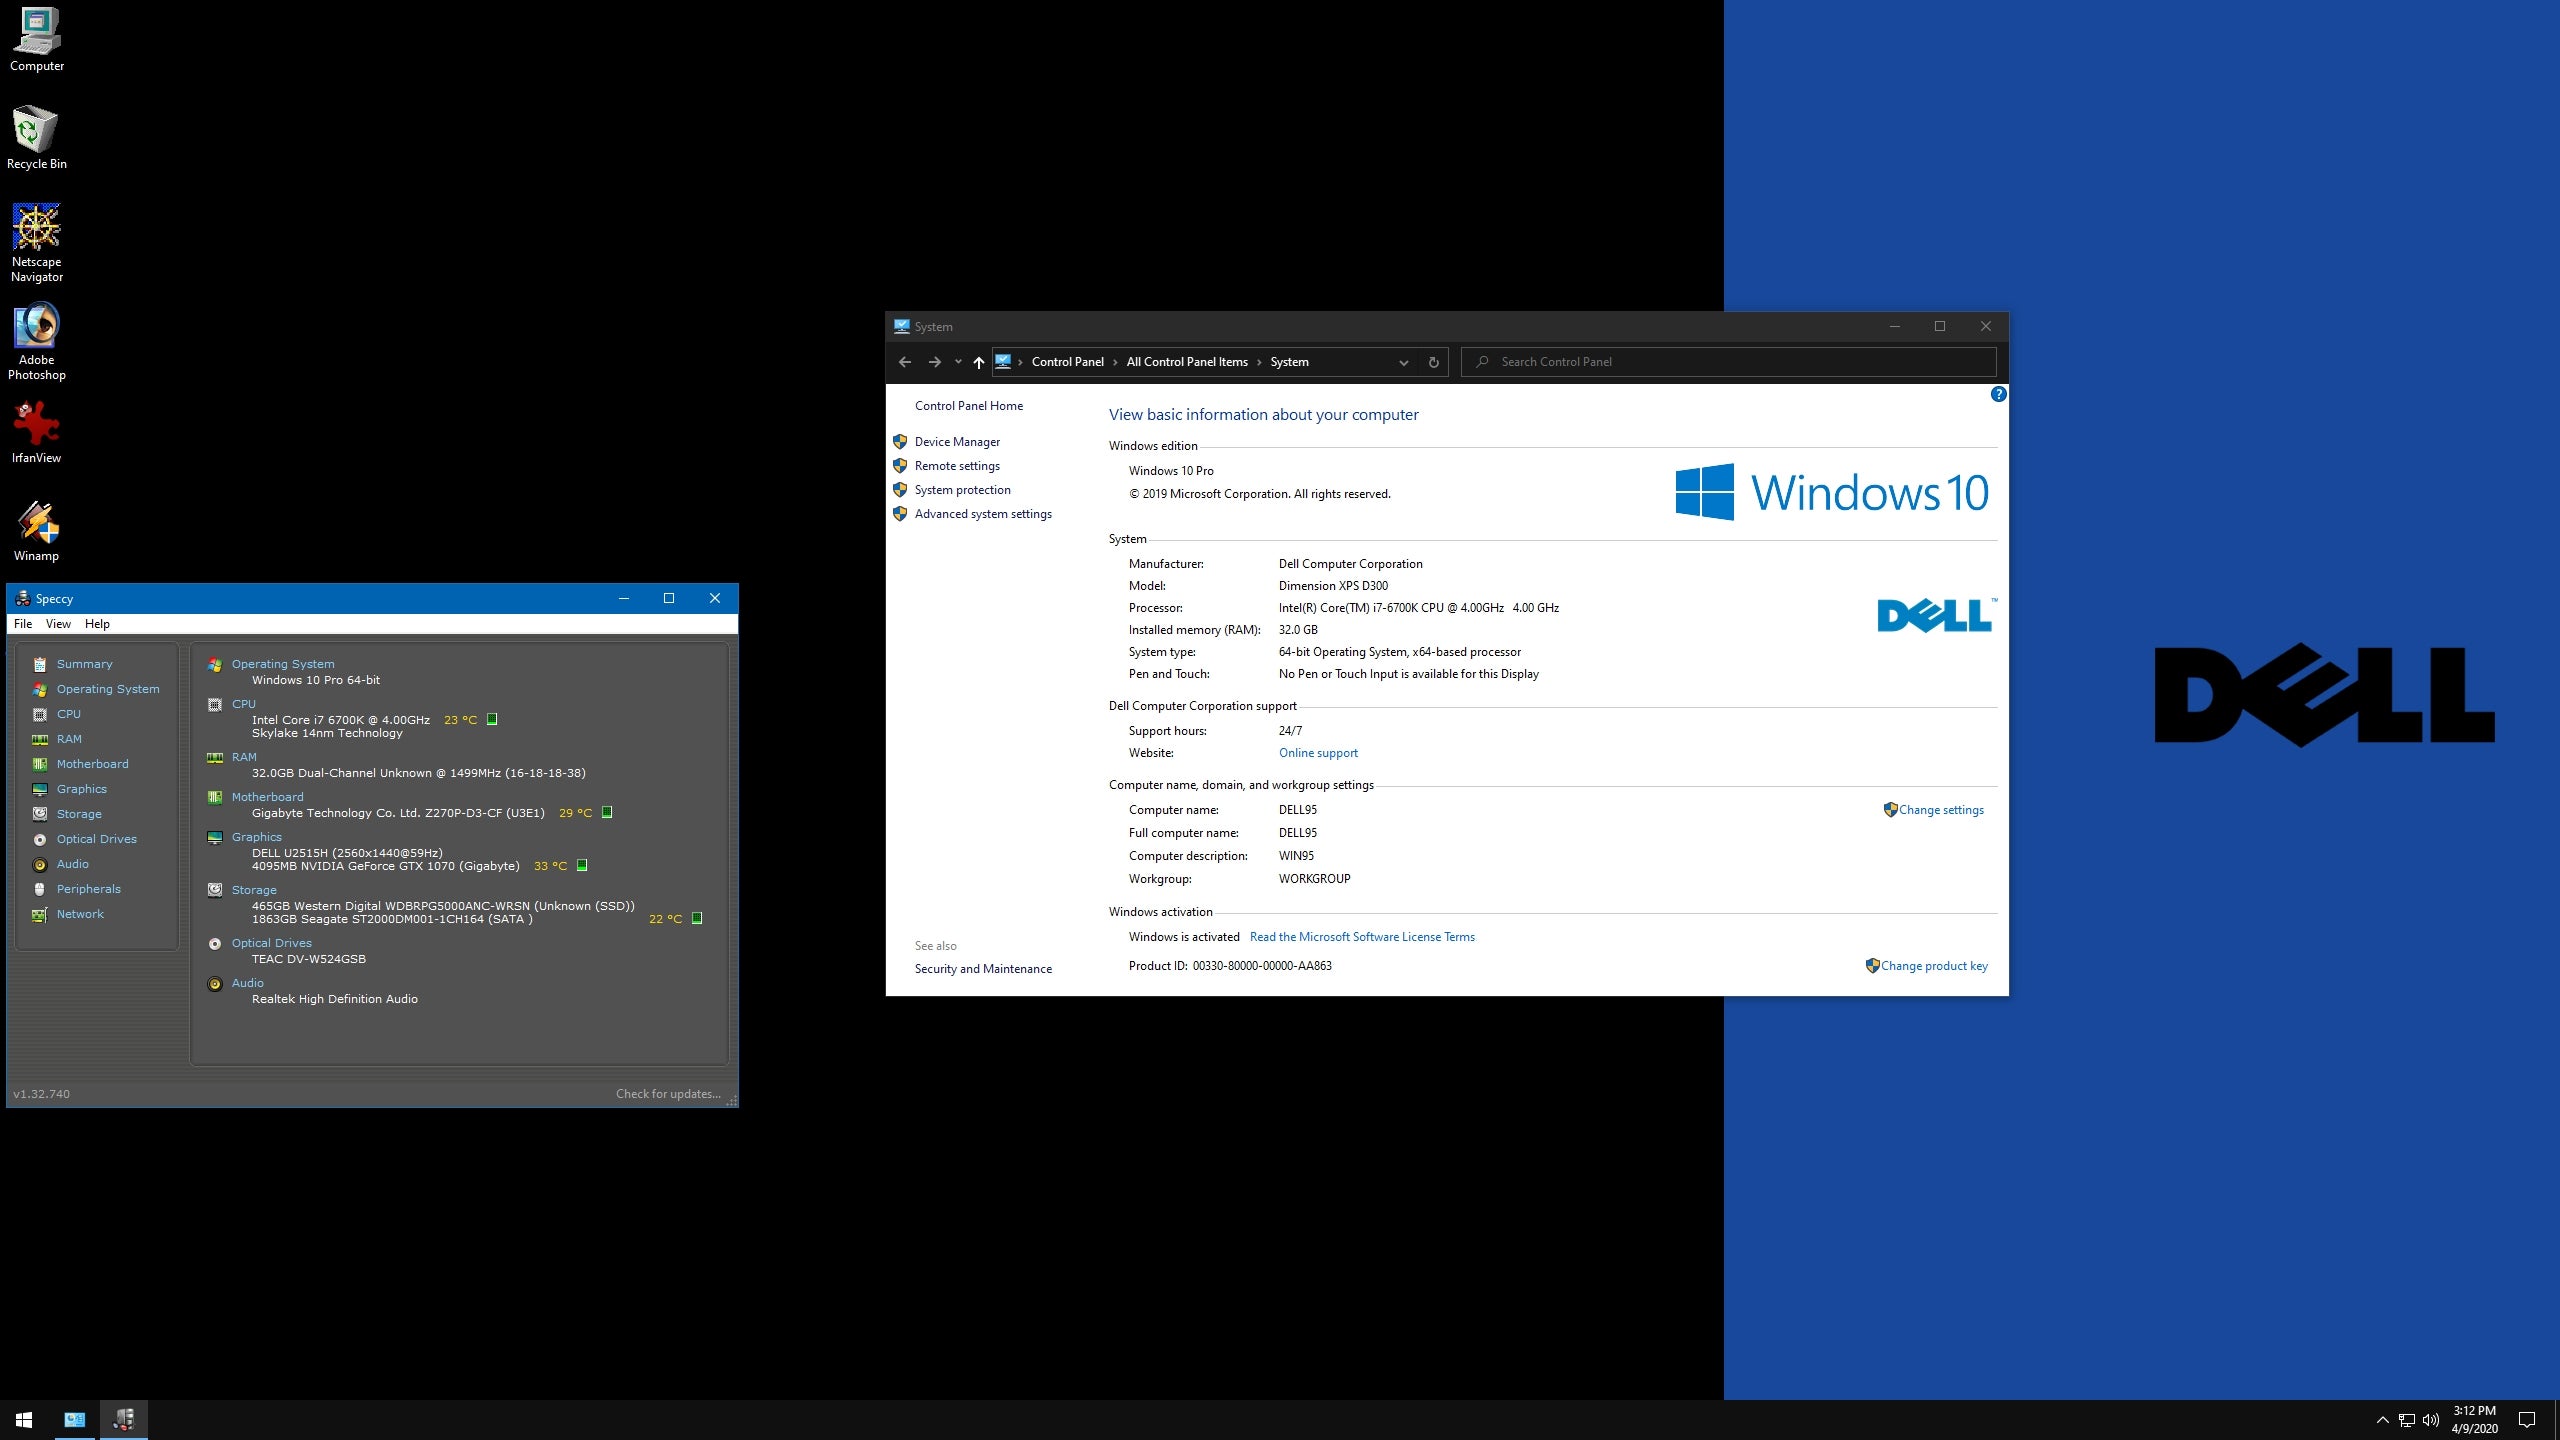Screen dimensions: 2560x1440
Task: Expand the chevron before Control Panel breadcrumb
Action: tap(1020, 362)
